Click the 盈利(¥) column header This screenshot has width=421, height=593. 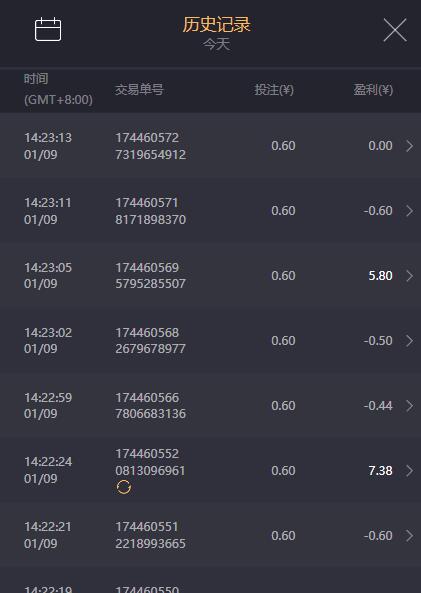tap(373, 90)
